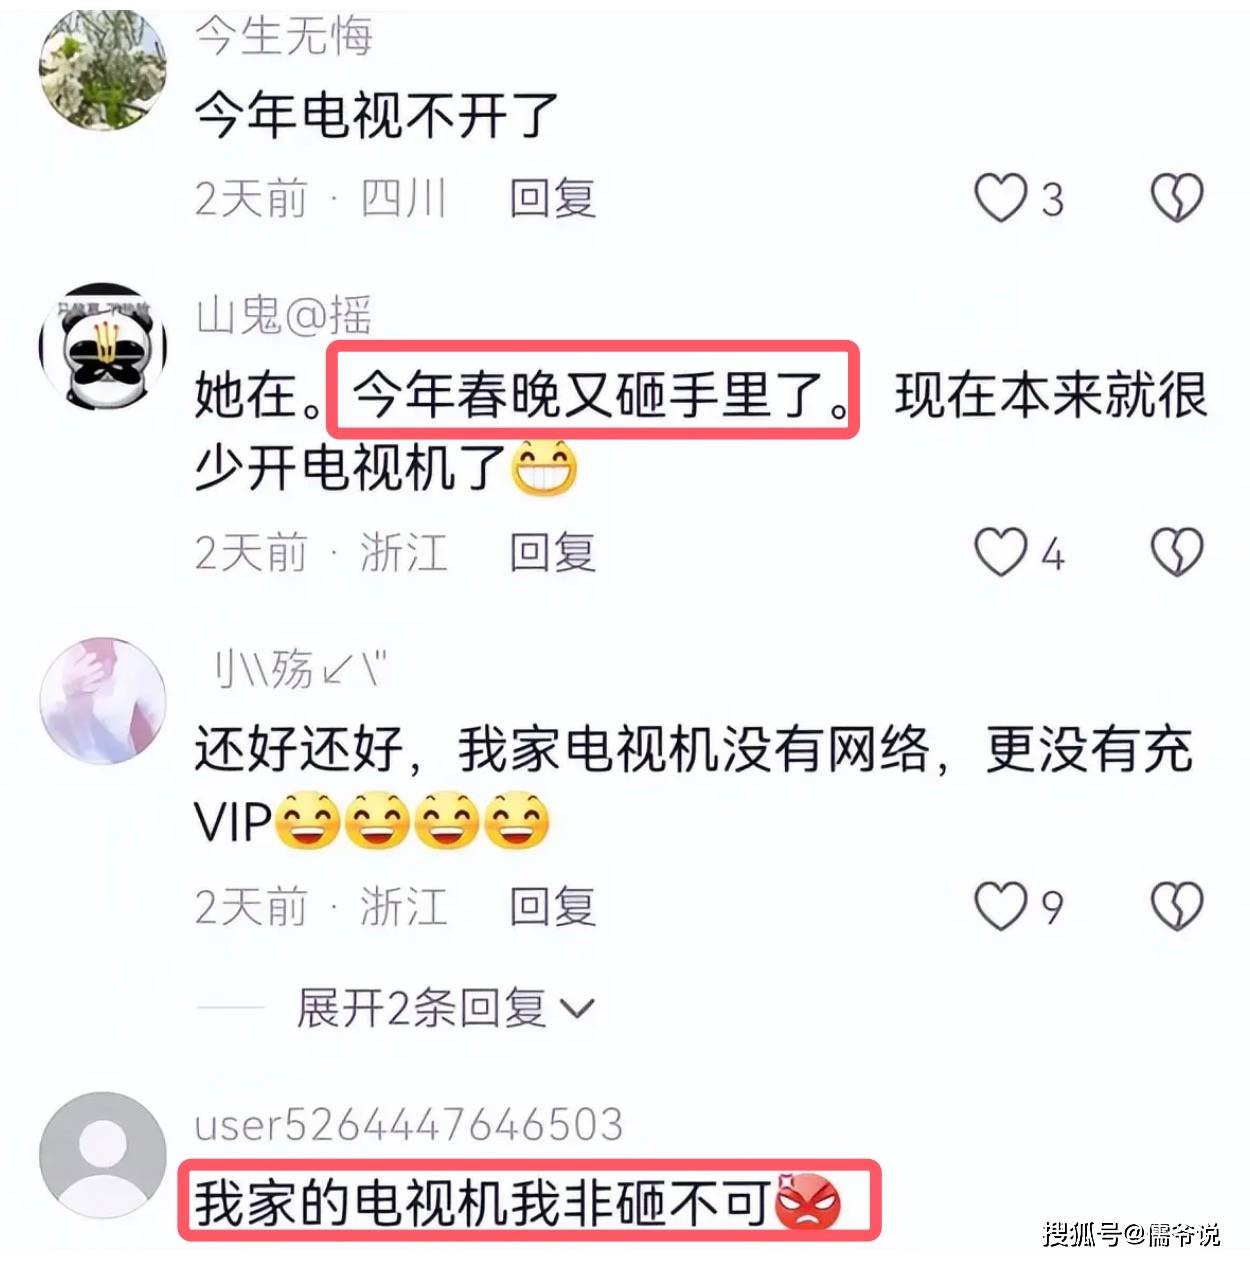
Task: Open the pink avatar of 小\殇
Action: tap(103, 700)
